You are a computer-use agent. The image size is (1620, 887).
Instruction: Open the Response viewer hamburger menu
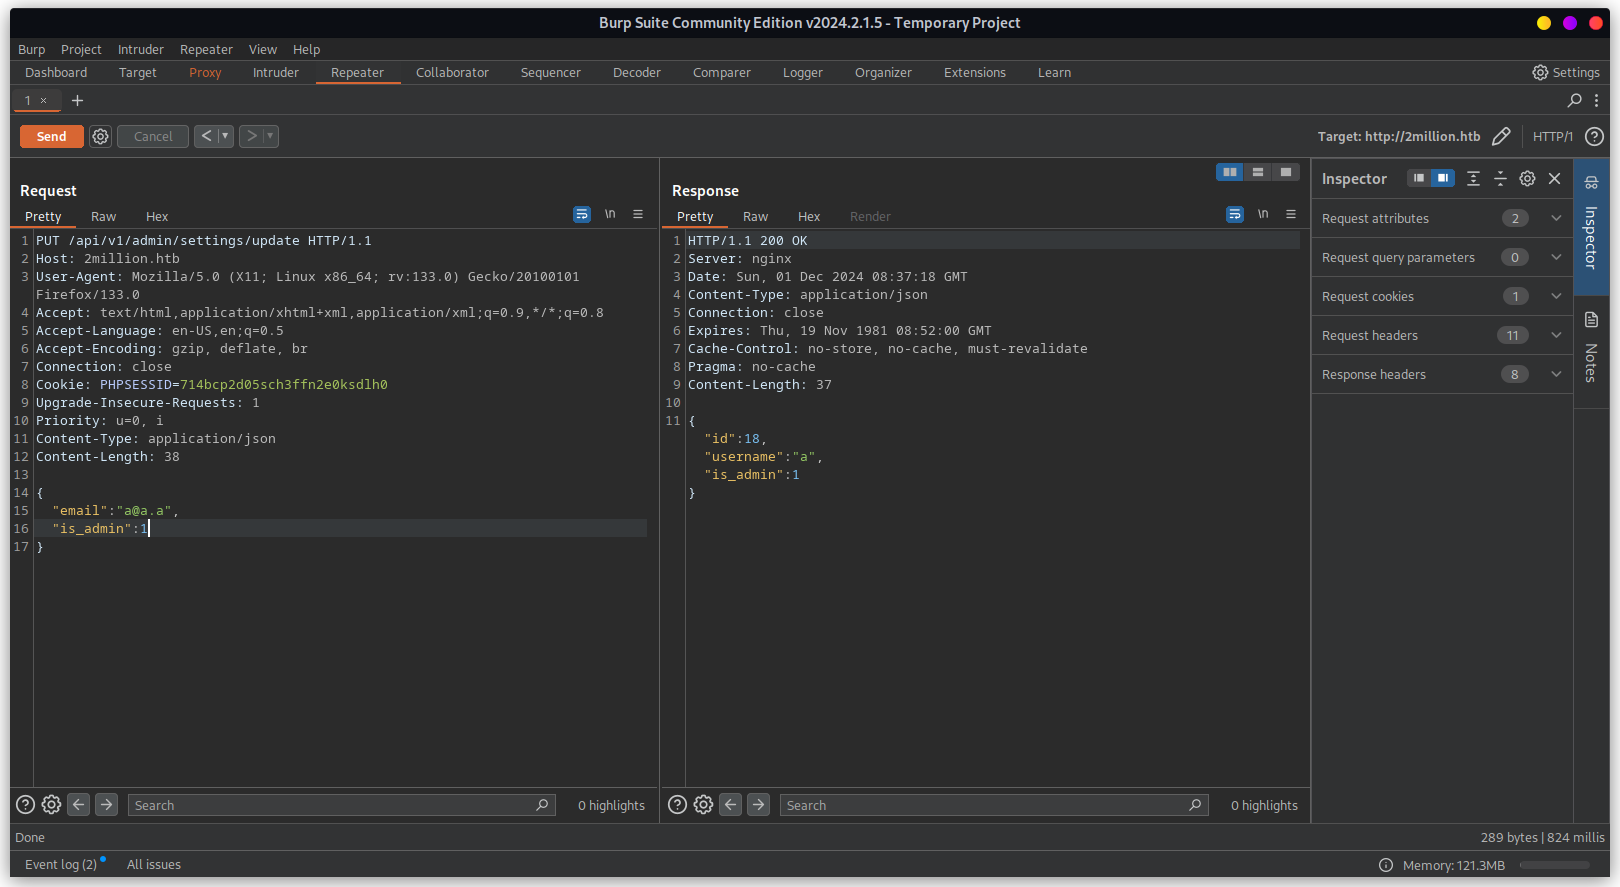1291,214
